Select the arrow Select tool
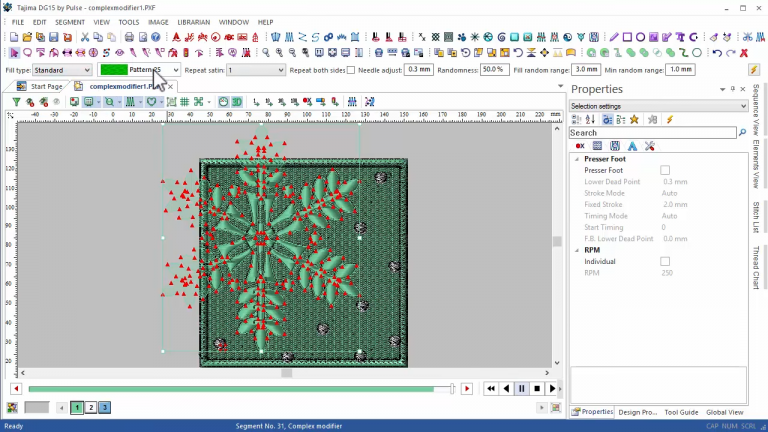 click(x=14, y=52)
